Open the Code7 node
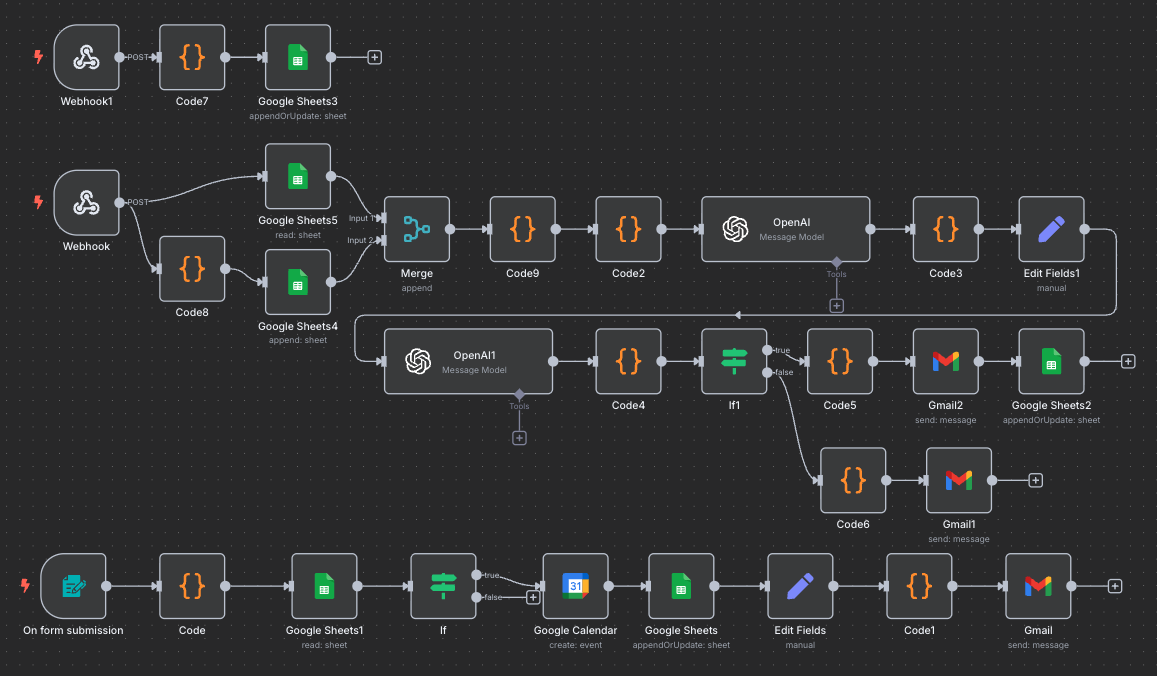Screen dimensions: 1157x676 click(x=192, y=58)
